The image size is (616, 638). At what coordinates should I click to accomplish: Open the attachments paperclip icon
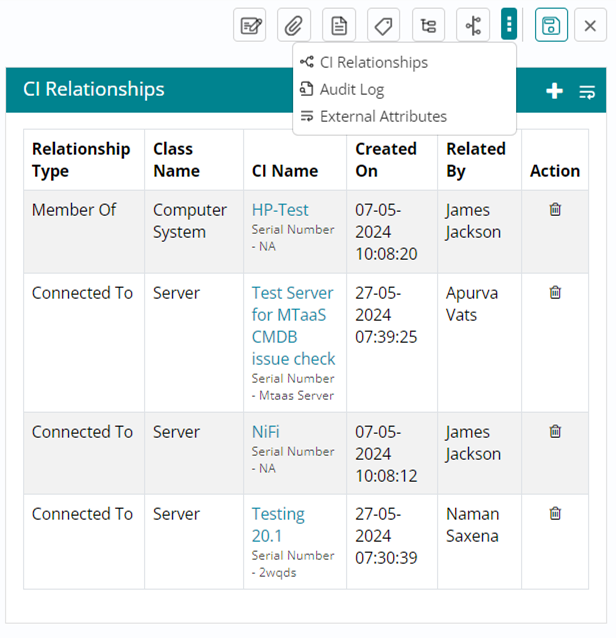(294, 26)
